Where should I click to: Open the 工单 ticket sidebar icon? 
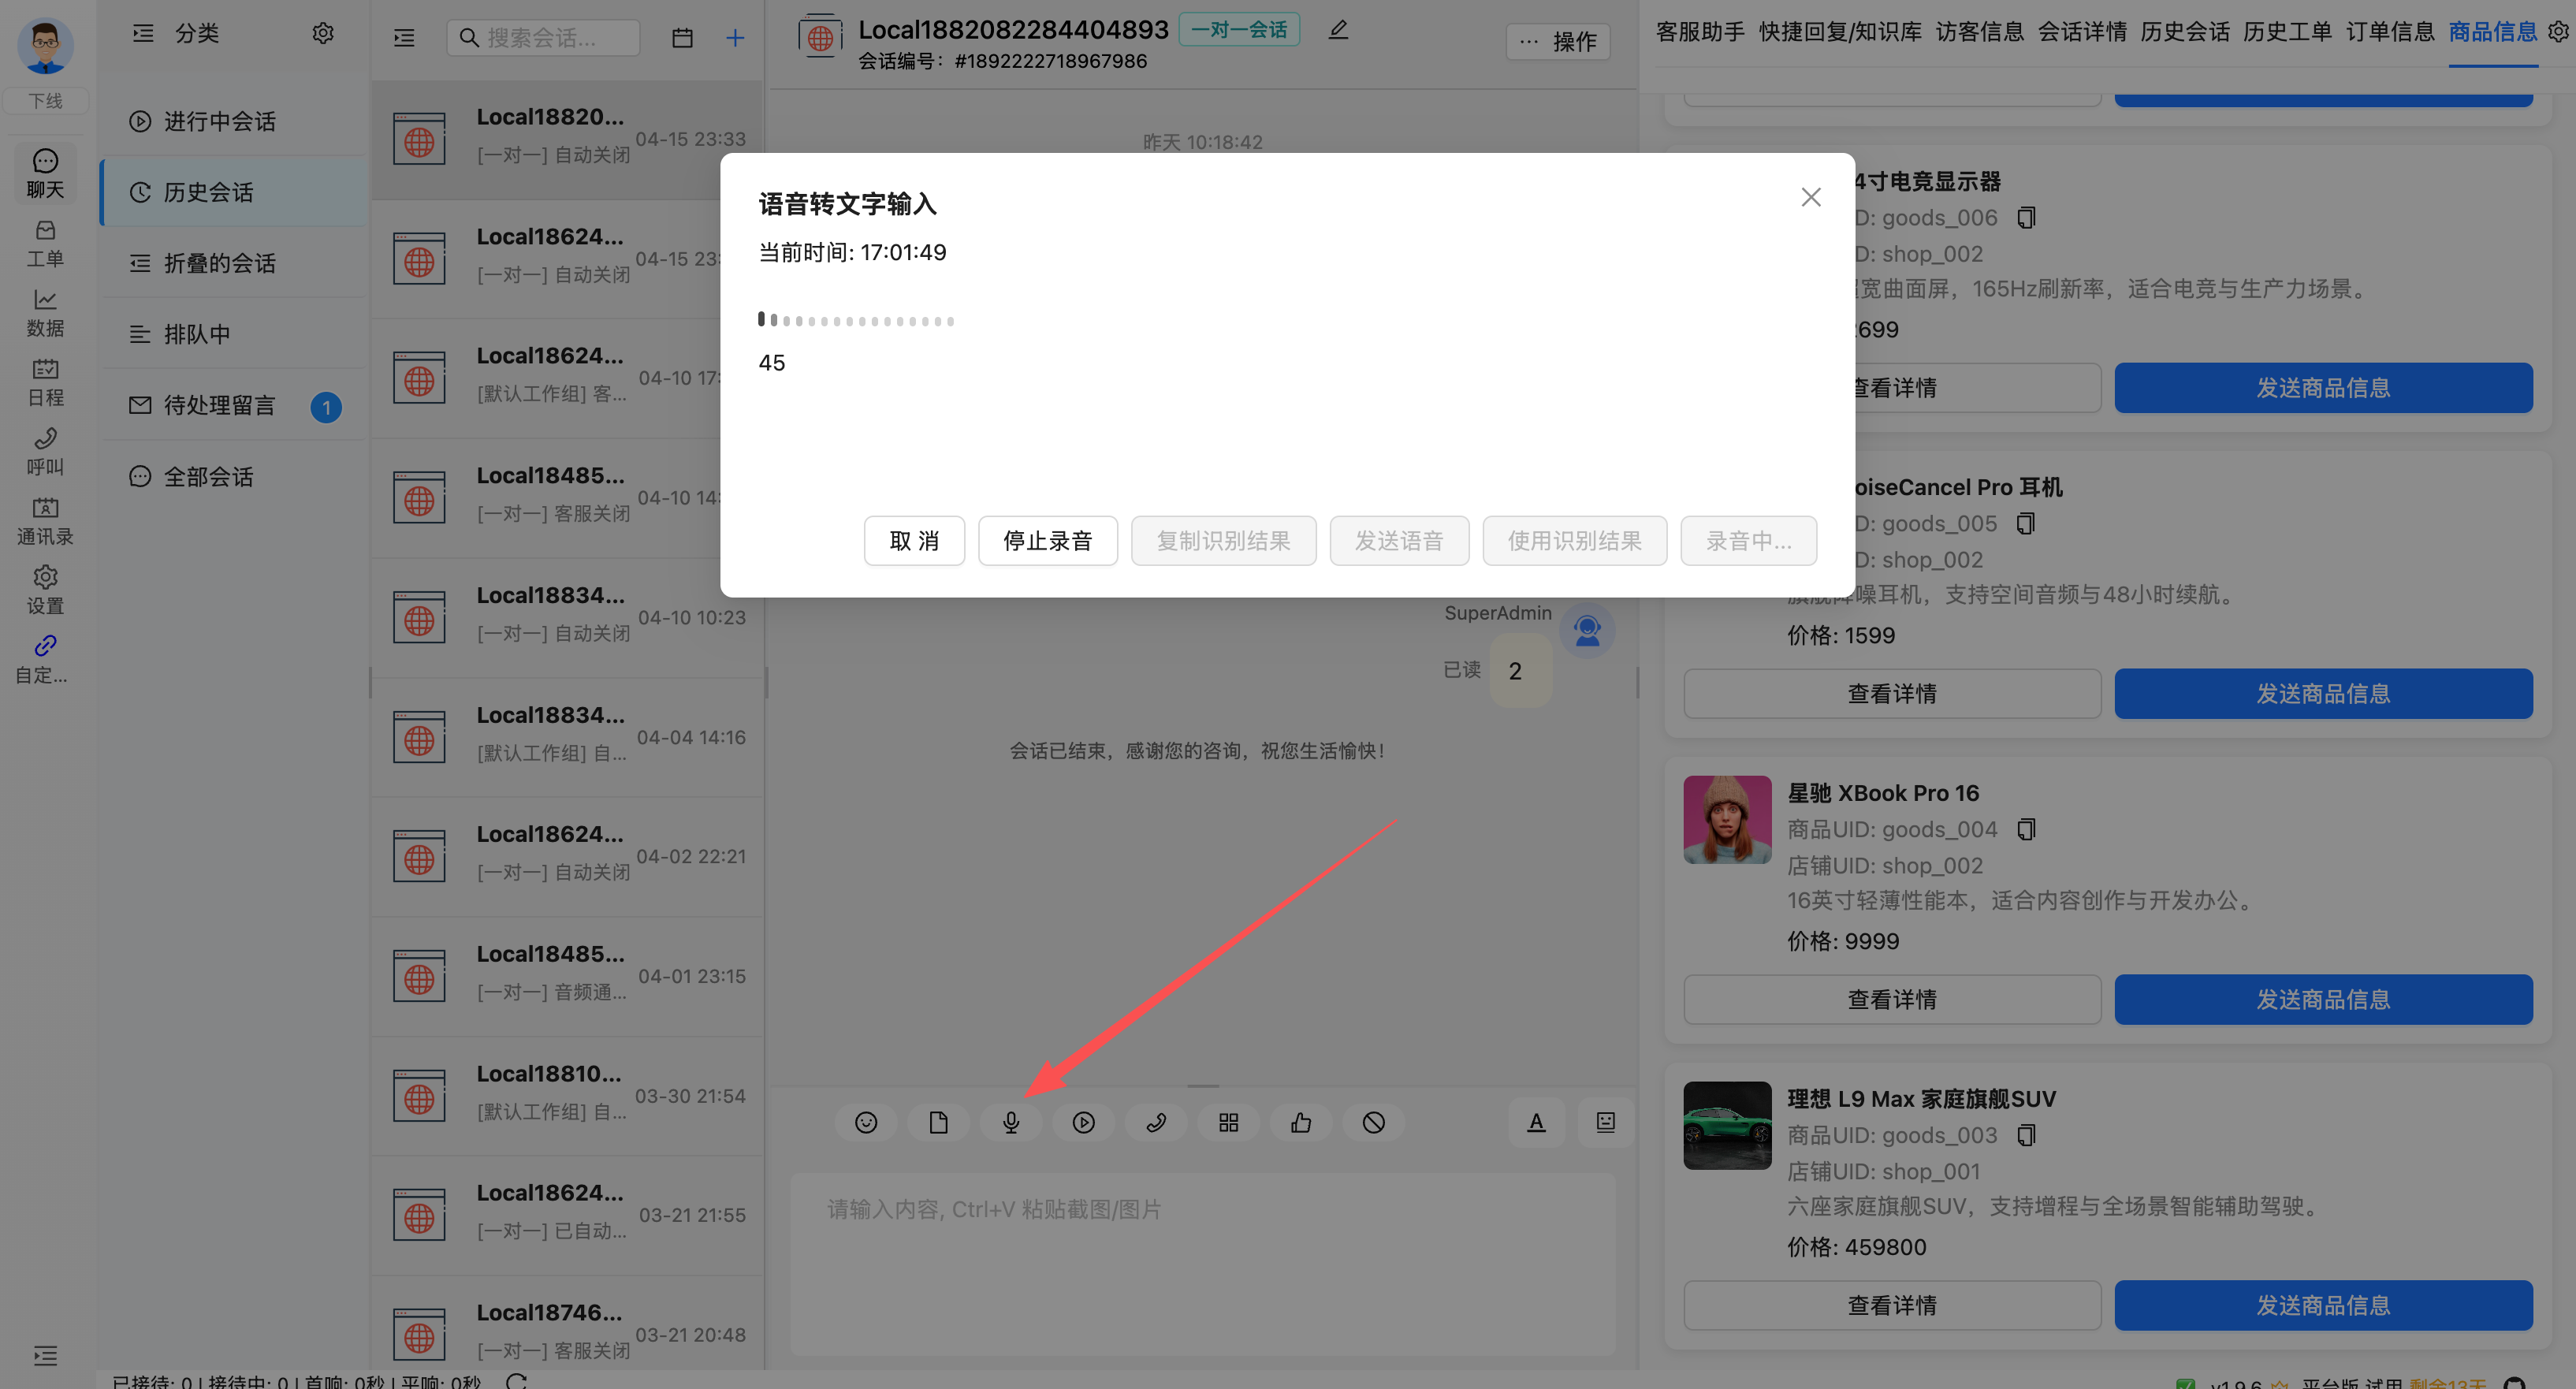[x=45, y=244]
